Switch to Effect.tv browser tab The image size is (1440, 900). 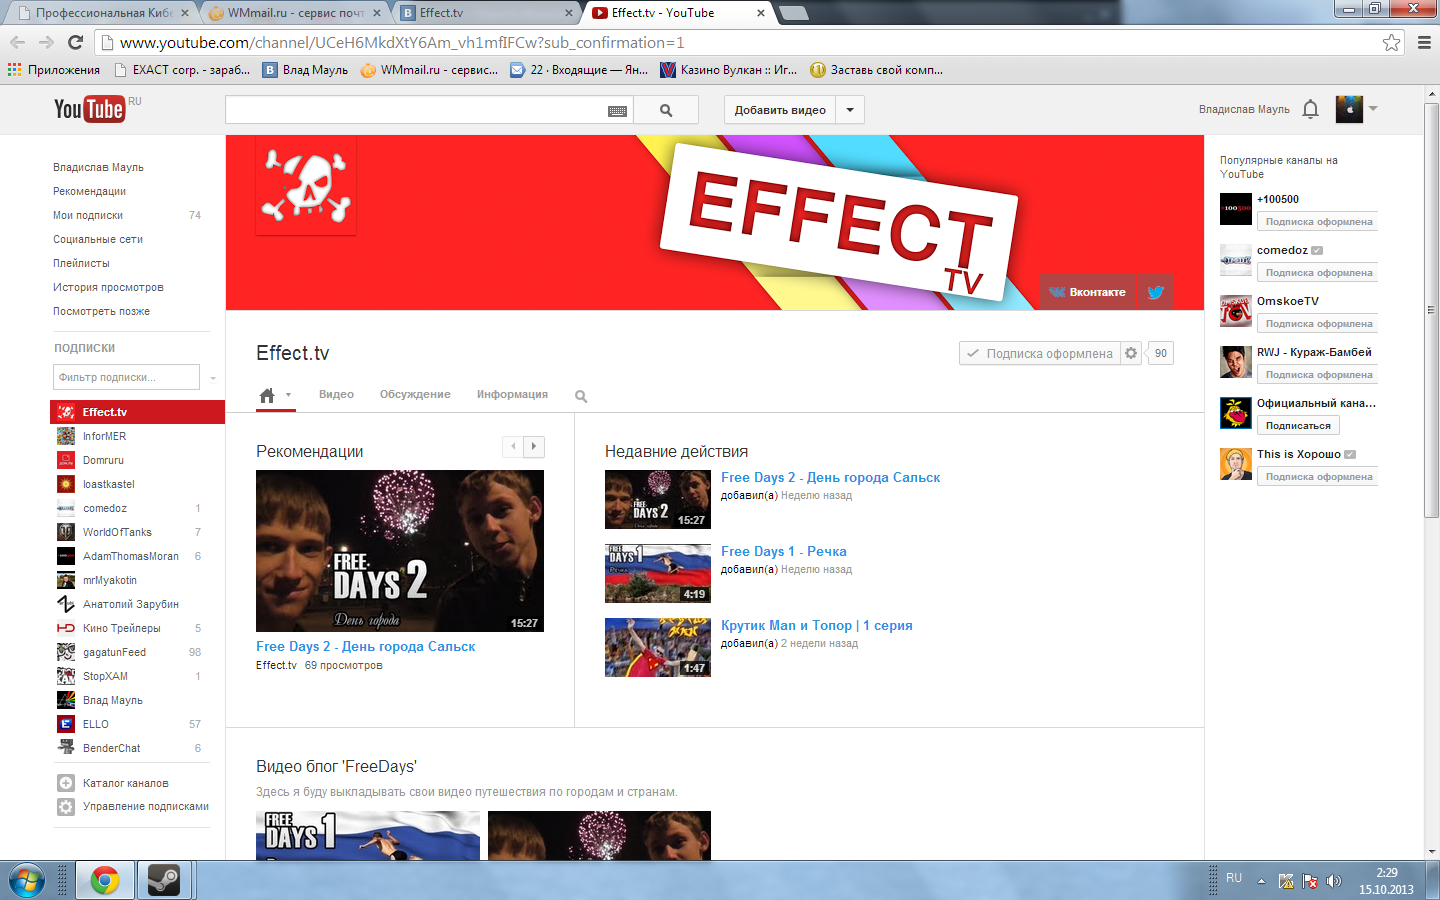click(488, 13)
